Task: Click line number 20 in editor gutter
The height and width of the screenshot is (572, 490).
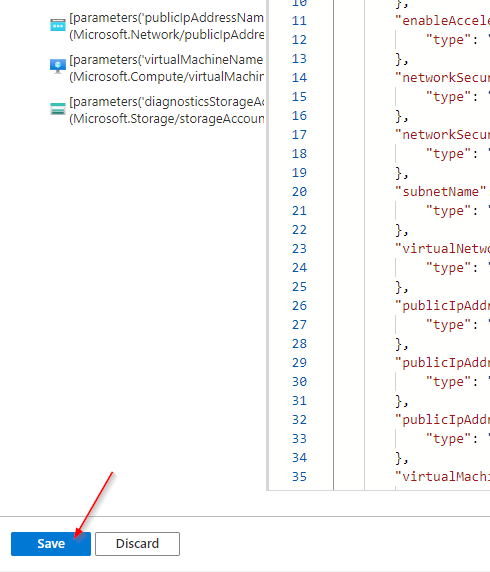Action: [299, 192]
